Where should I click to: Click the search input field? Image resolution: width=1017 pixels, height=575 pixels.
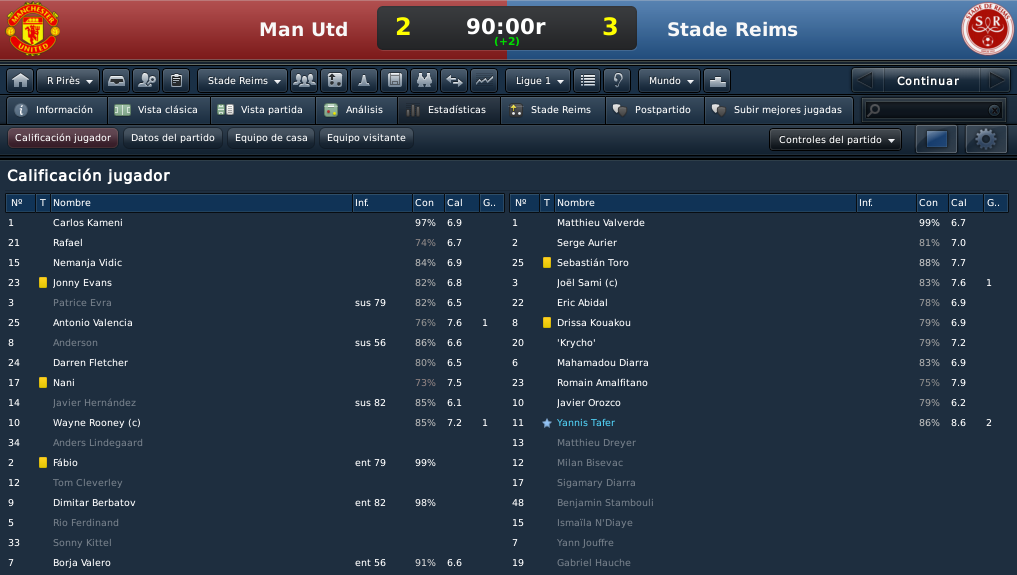[934, 110]
